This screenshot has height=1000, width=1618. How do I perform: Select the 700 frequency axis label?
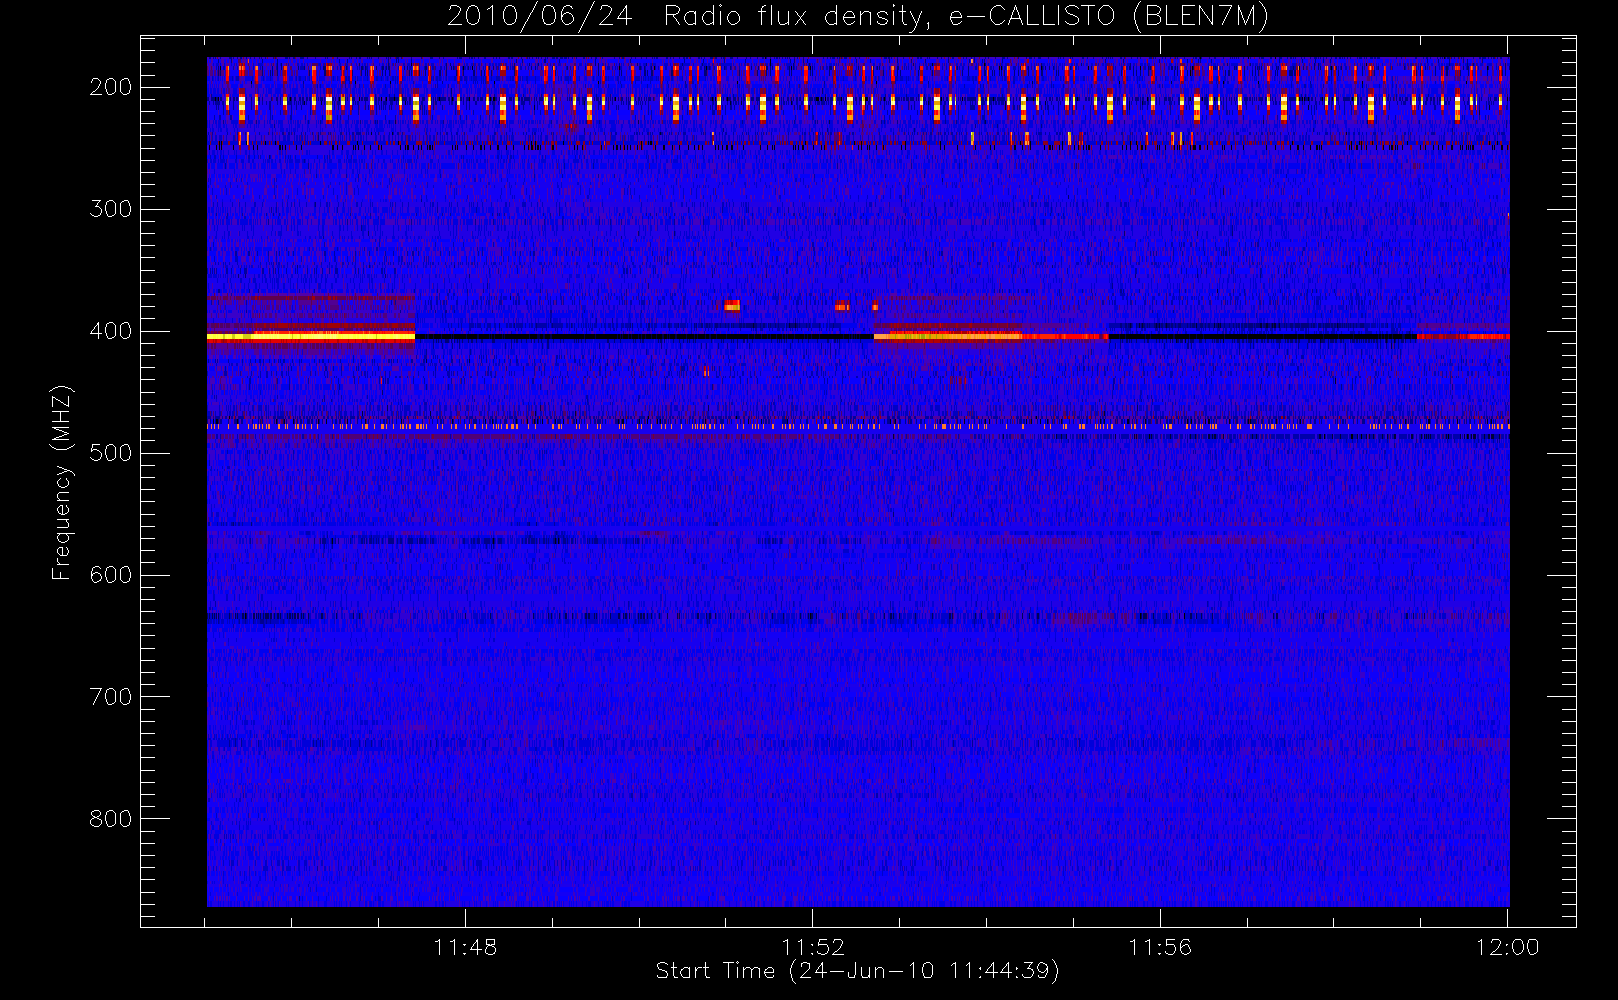110,697
